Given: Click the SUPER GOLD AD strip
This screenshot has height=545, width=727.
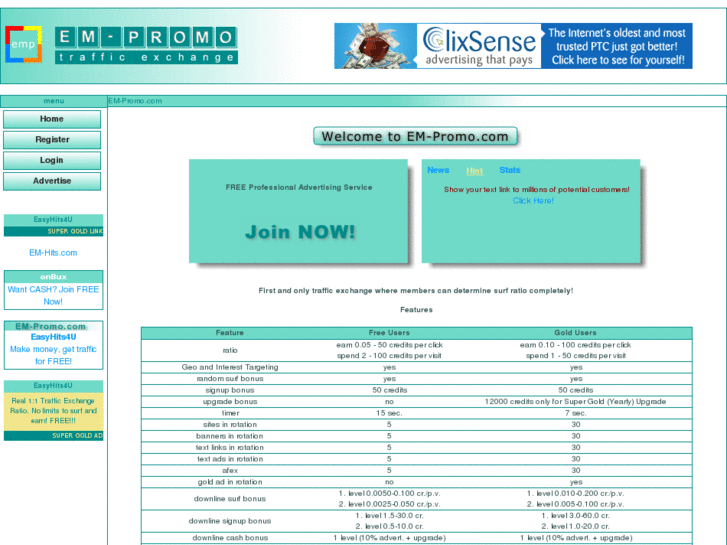Looking at the screenshot, I should [x=53, y=436].
